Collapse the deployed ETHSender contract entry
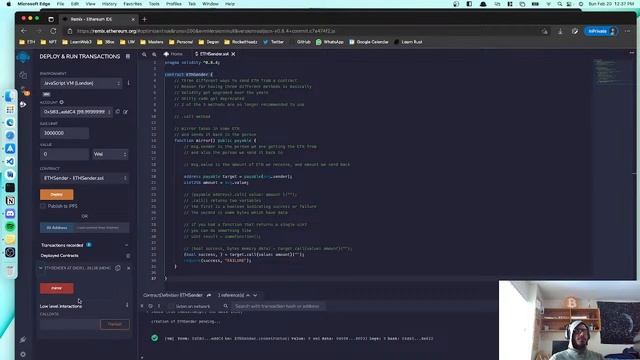Screen dimensions: 640x360 coord(41,268)
